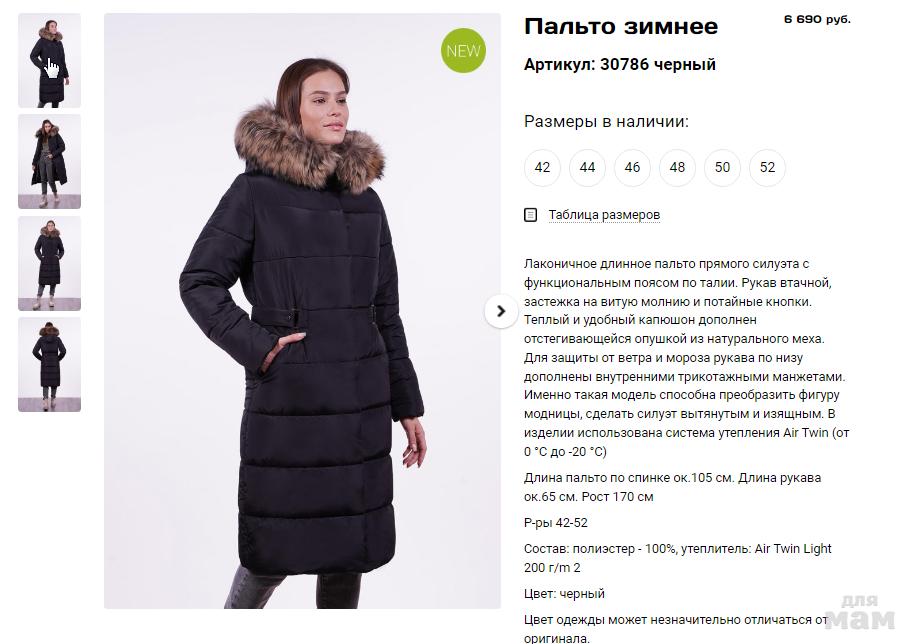Click the next image arrow button
This screenshot has width=910, height=644.
click(501, 312)
